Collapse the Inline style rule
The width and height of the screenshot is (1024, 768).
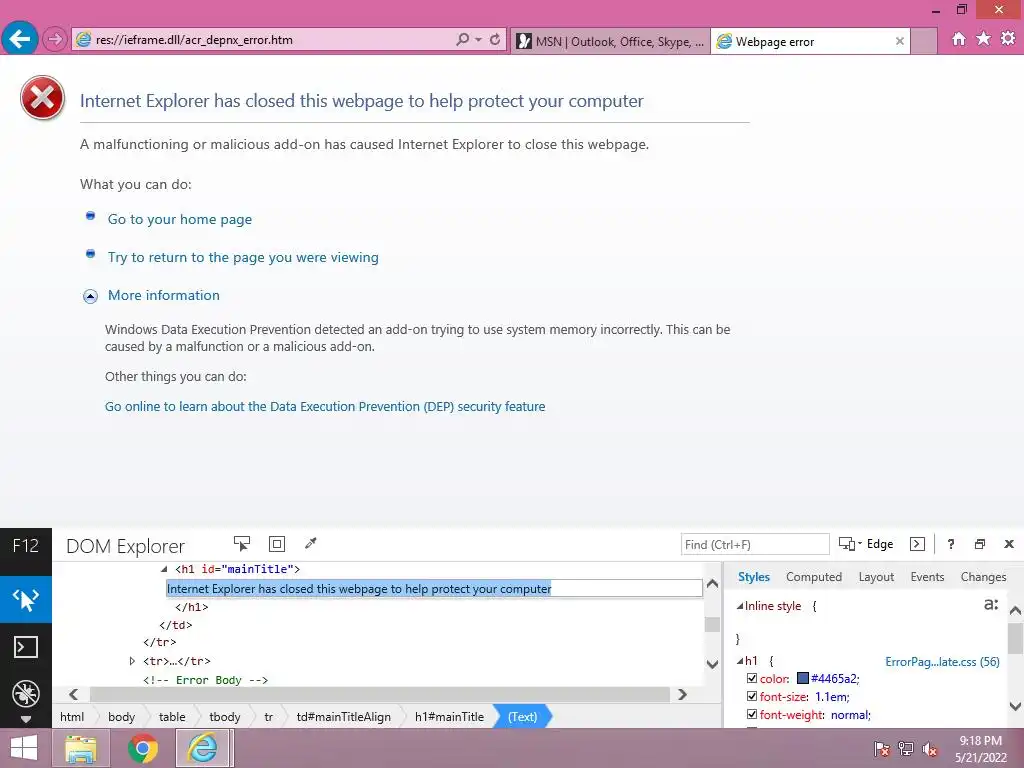[740, 606]
